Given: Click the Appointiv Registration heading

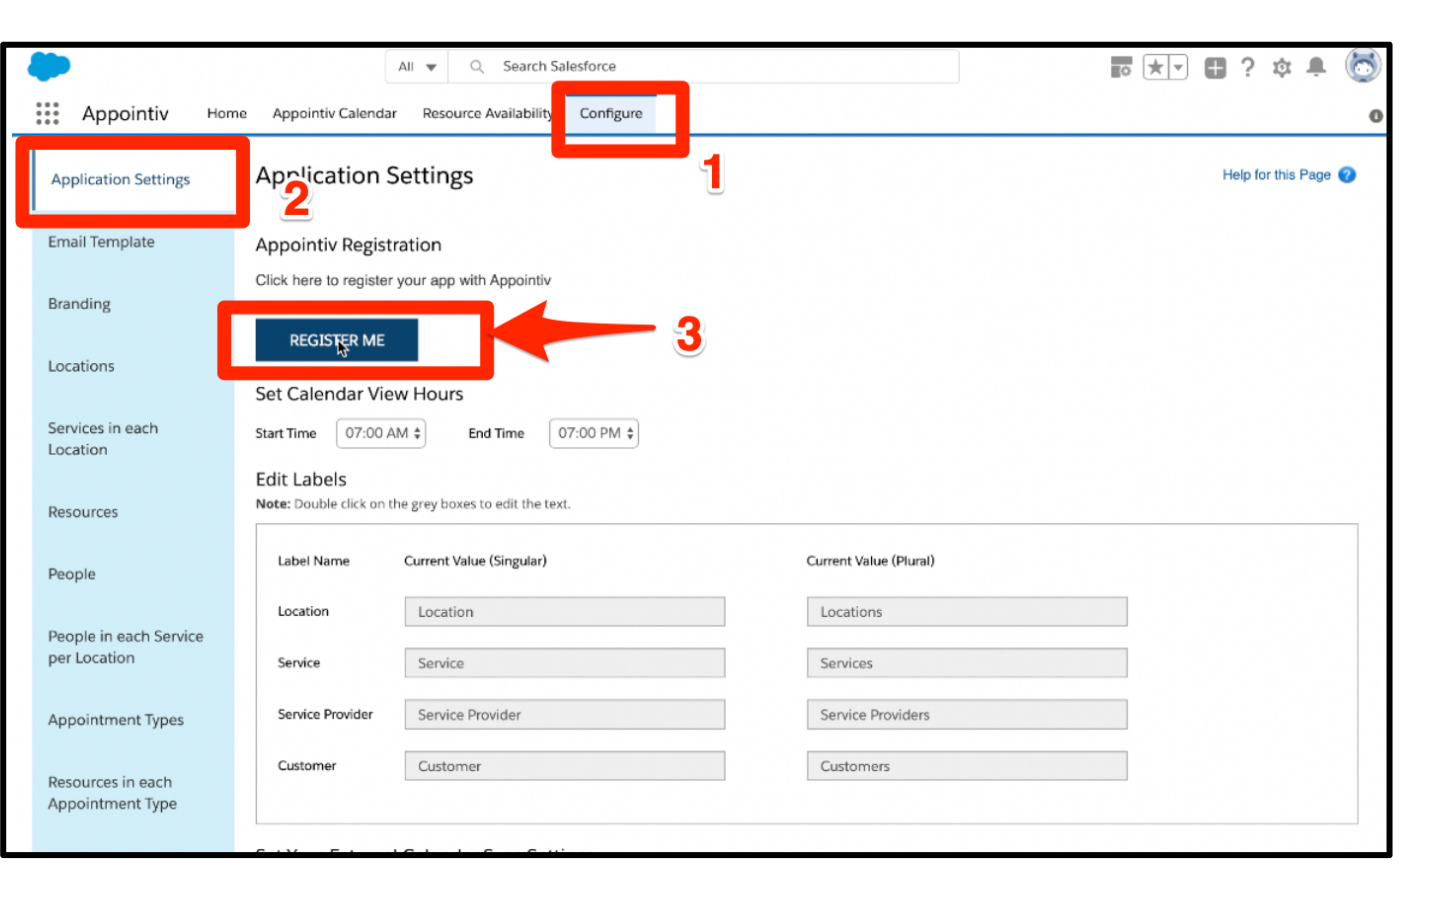Looking at the screenshot, I should (348, 245).
